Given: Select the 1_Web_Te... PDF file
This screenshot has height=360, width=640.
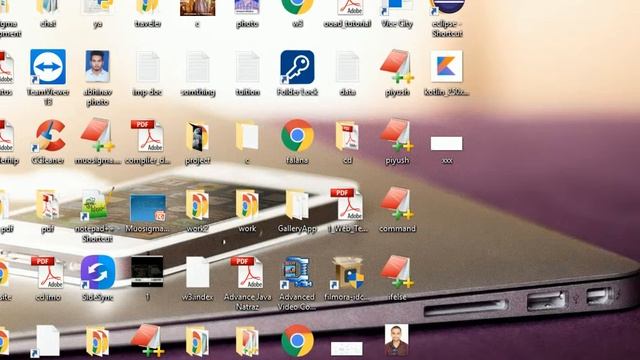Looking at the screenshot, I should tap(347, 204).
